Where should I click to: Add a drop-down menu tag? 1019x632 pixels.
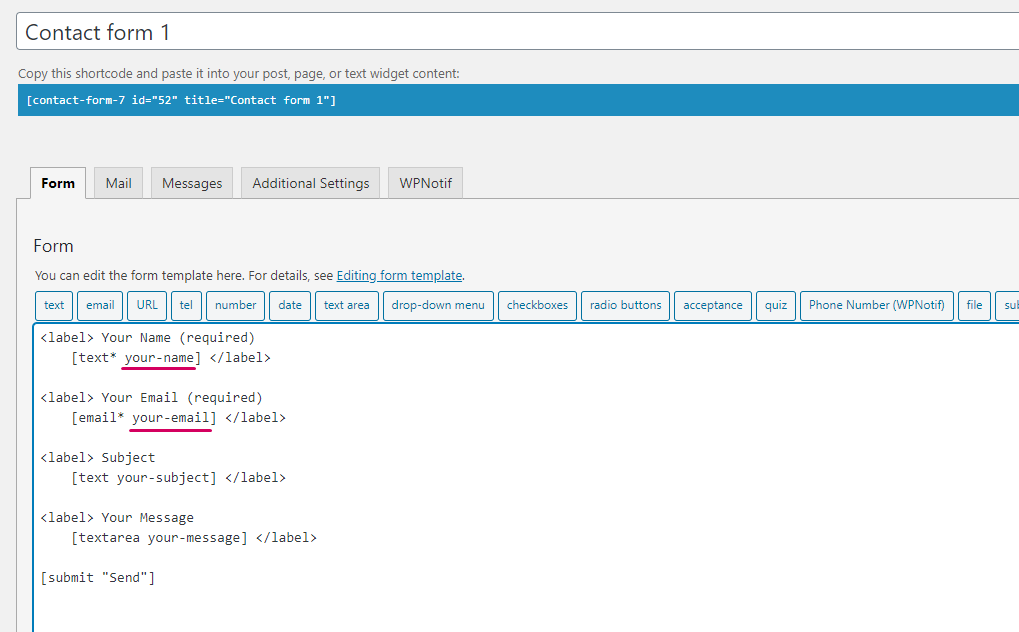pyautogui.click(x=438, y=305)
